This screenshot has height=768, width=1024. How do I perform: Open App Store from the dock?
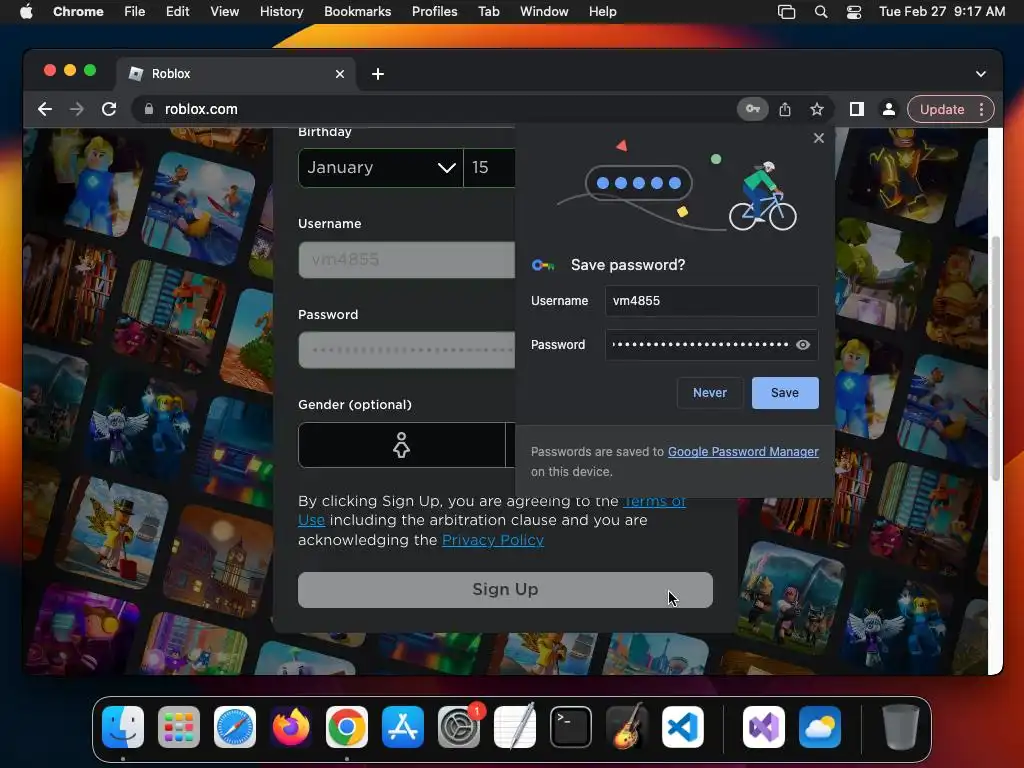click(x=403, y=727)
